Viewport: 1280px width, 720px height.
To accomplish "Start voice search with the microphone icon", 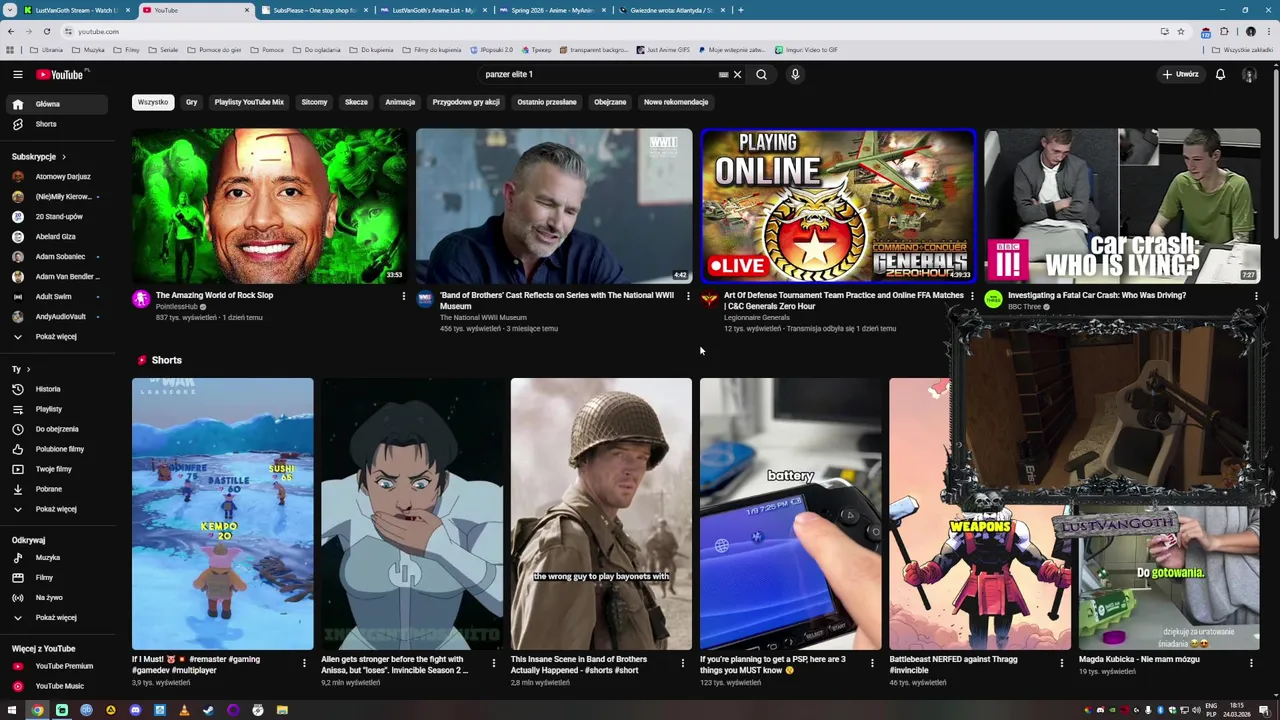I will (x=795, y=74).
